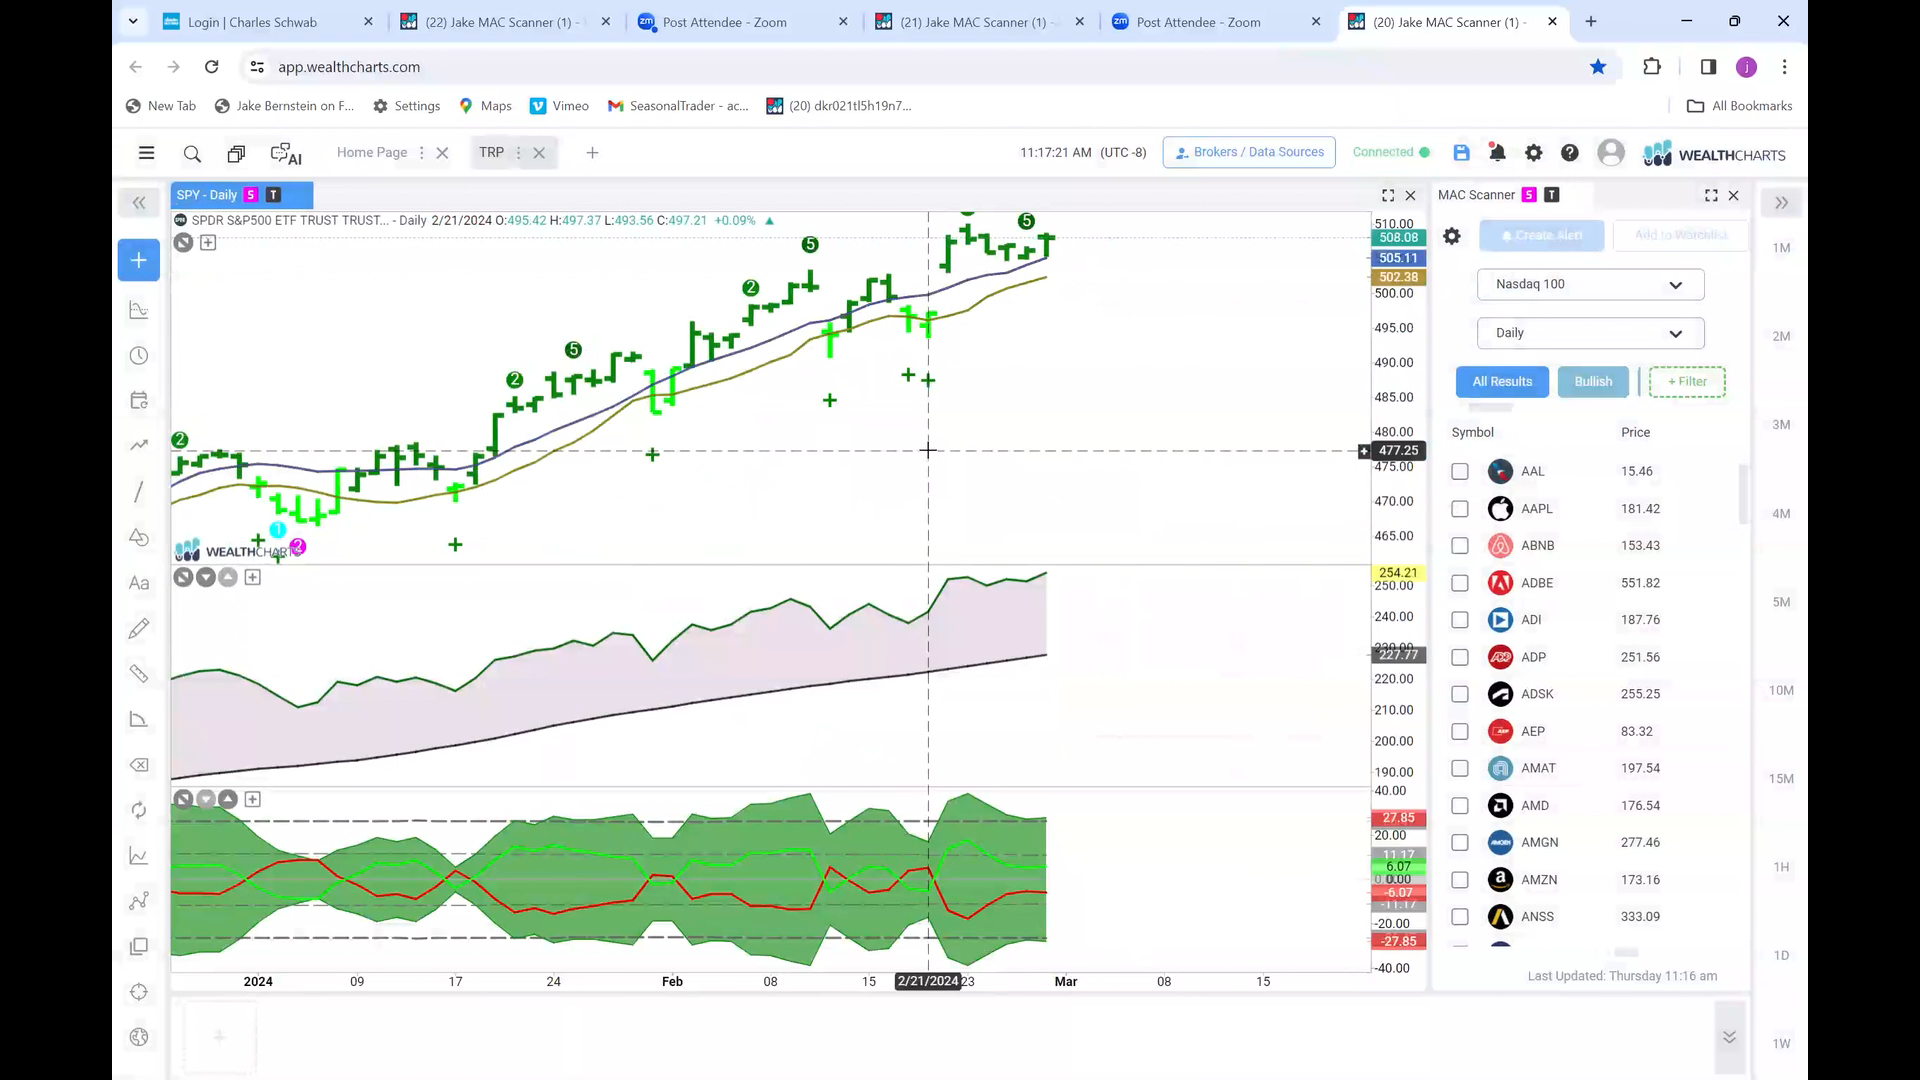
Task: Open TRP tab options menu
Action: click(518, 153)
